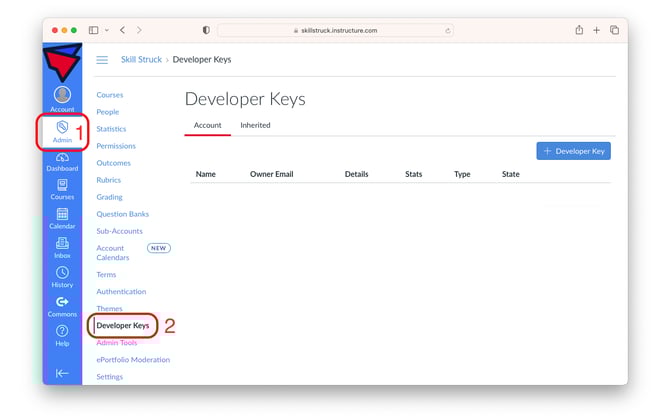Open the Account avatar in global navigation

coord(62,95)
